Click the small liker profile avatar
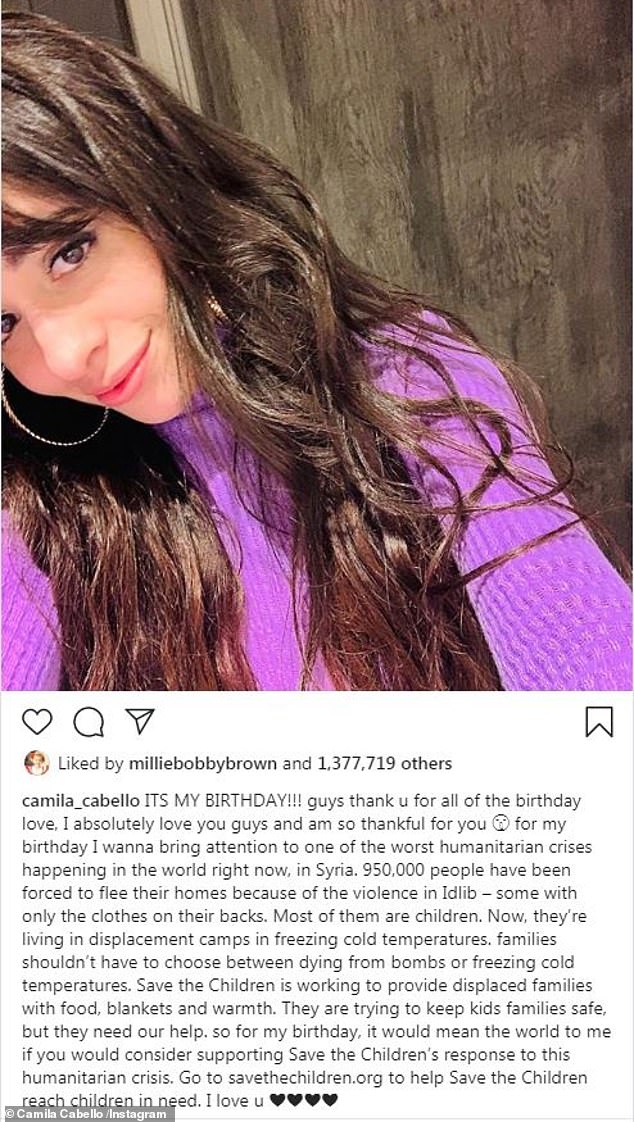 35,763
